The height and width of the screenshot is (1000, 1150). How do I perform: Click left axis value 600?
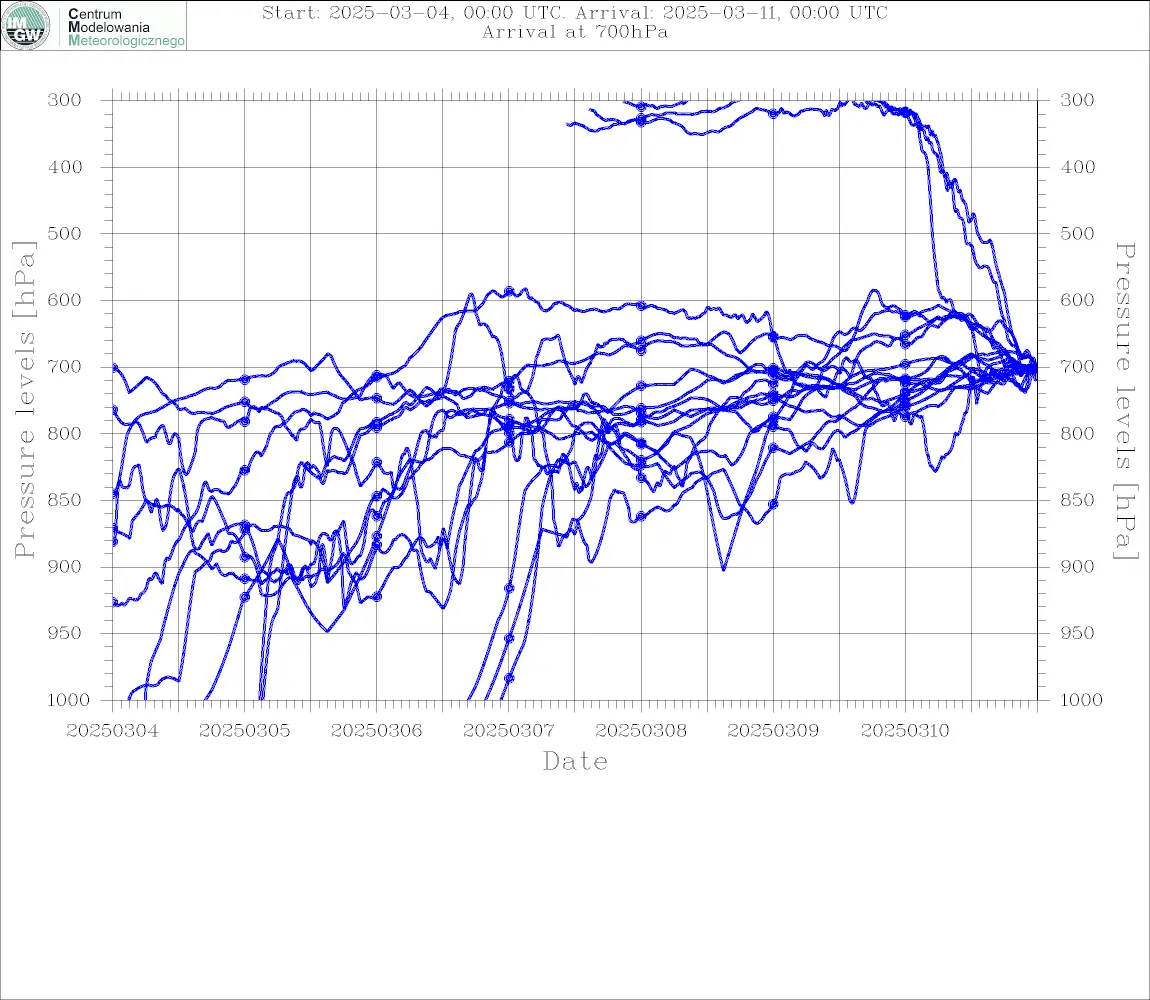pos(65,300)
